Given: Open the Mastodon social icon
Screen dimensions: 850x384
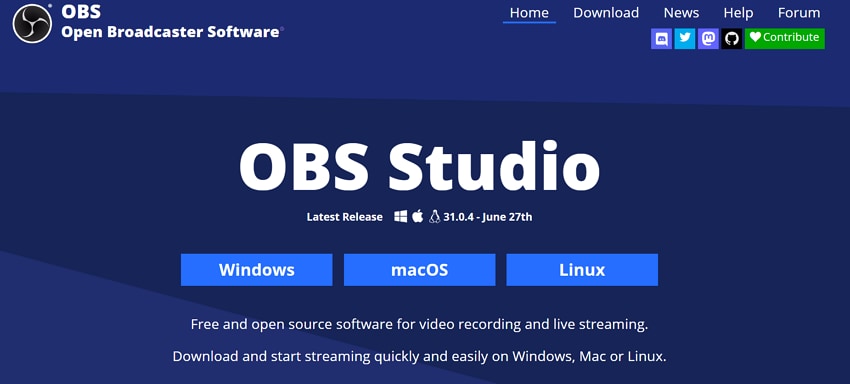Looking at the screenshot, I should (x=708, y=39).
